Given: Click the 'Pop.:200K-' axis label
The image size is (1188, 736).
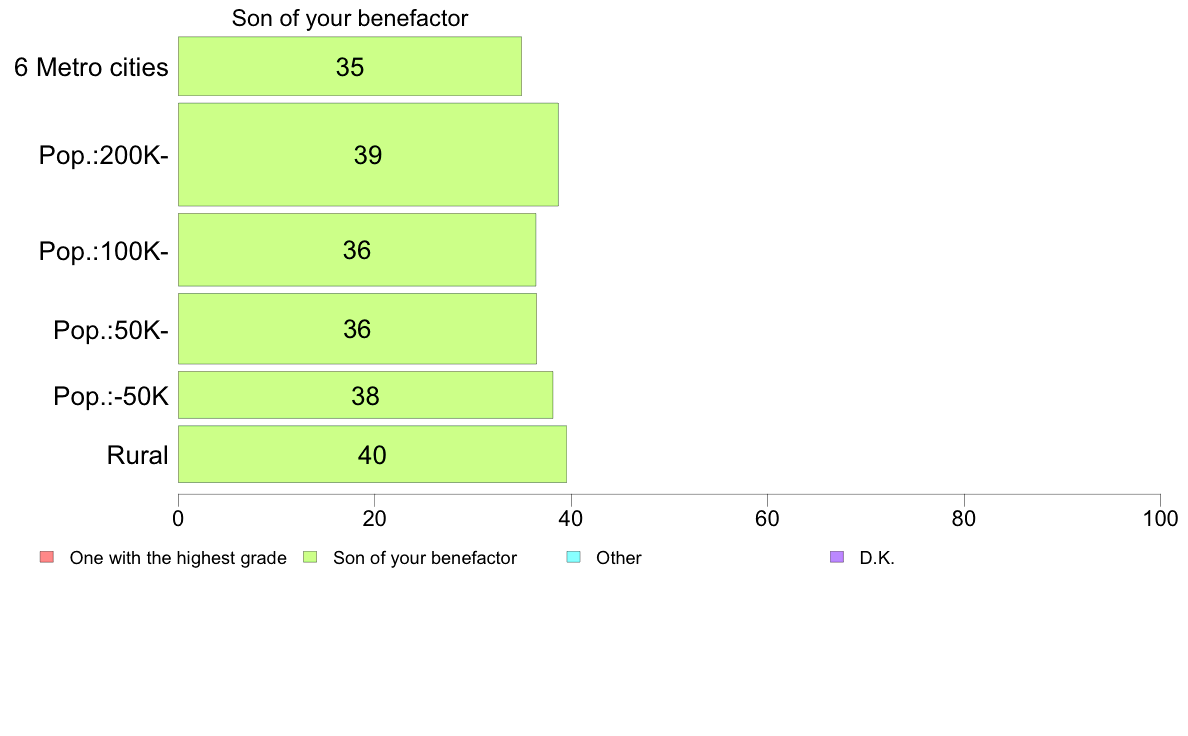Looking at the screenshot, I should [x=104, y=155].
